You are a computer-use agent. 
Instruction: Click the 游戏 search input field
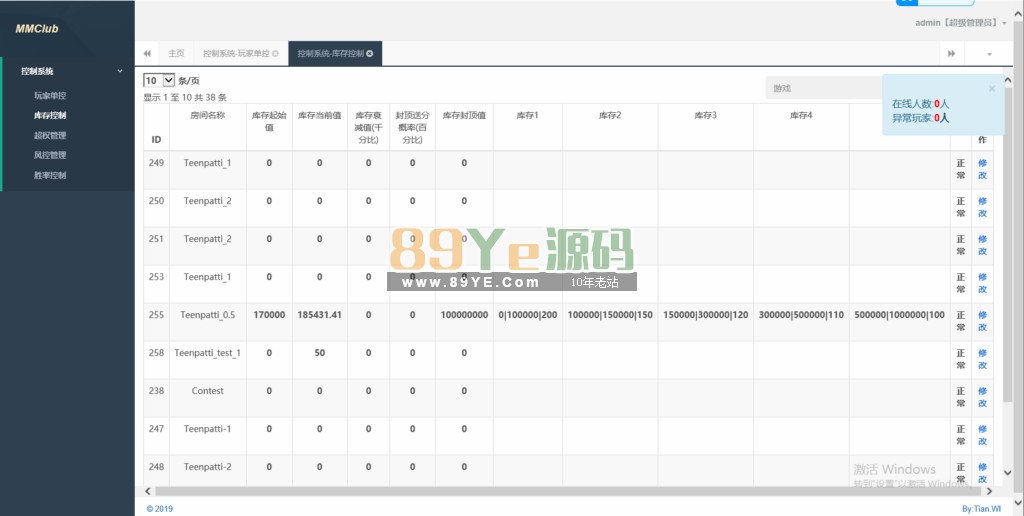pyautogui.click(x=822, y=88)
